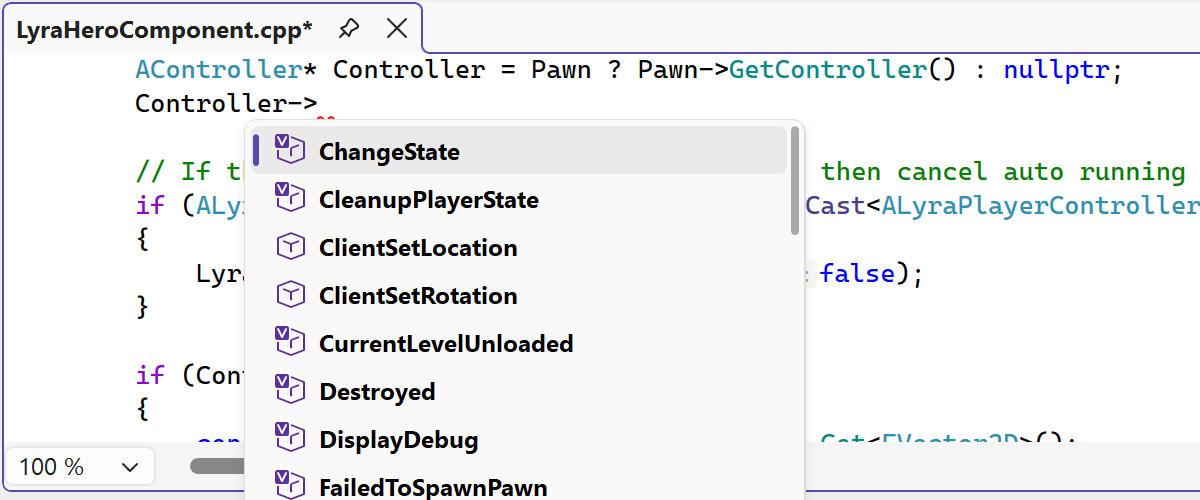Screen dimensions: 1200x500
Task: Click the ChangeState method icon
Action: tap(289, 151)
